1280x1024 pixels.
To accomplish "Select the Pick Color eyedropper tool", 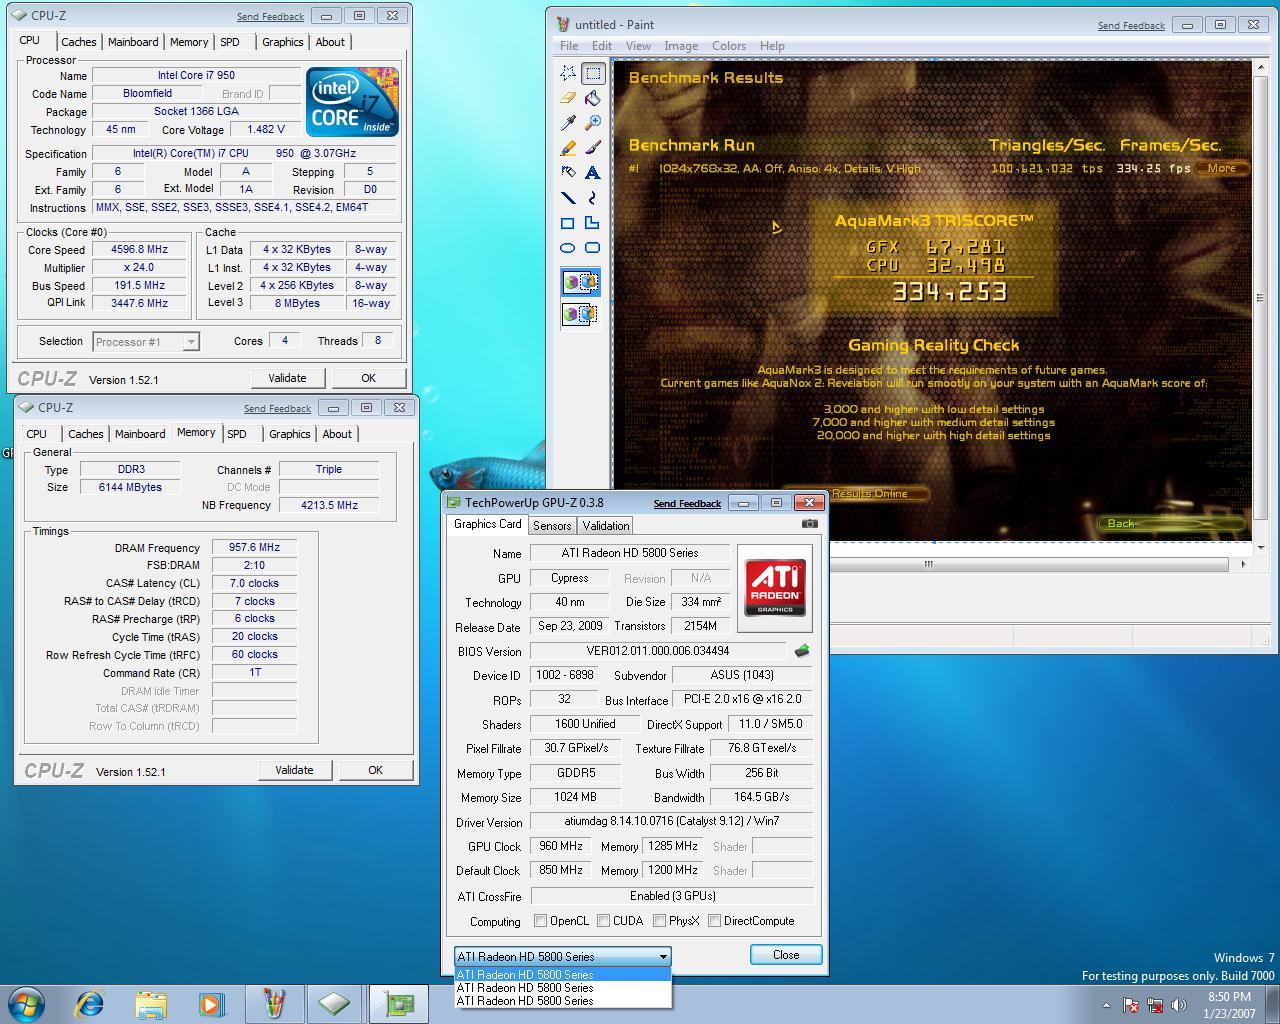I will pos(568,123).
